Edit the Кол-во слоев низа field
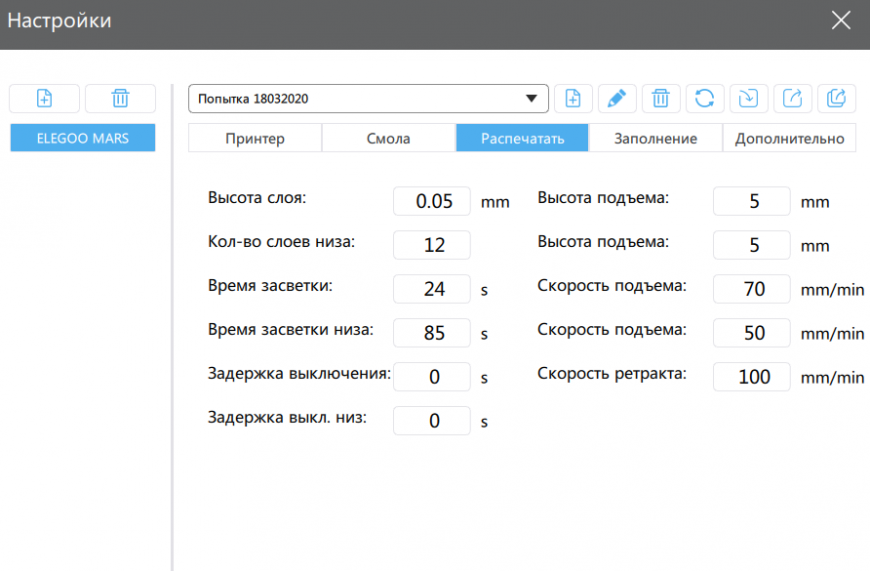Screen dimensions: 870x571 click(x=432, y=245)
